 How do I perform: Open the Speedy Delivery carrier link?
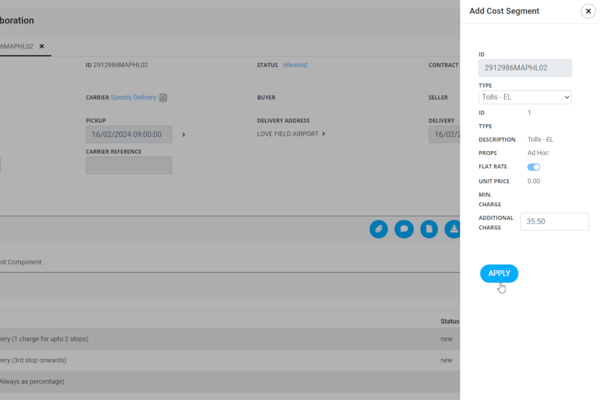[133, 97]
